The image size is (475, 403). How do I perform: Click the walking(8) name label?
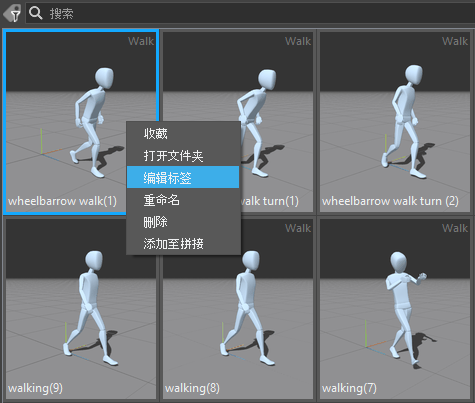click(x=192, y=388)
